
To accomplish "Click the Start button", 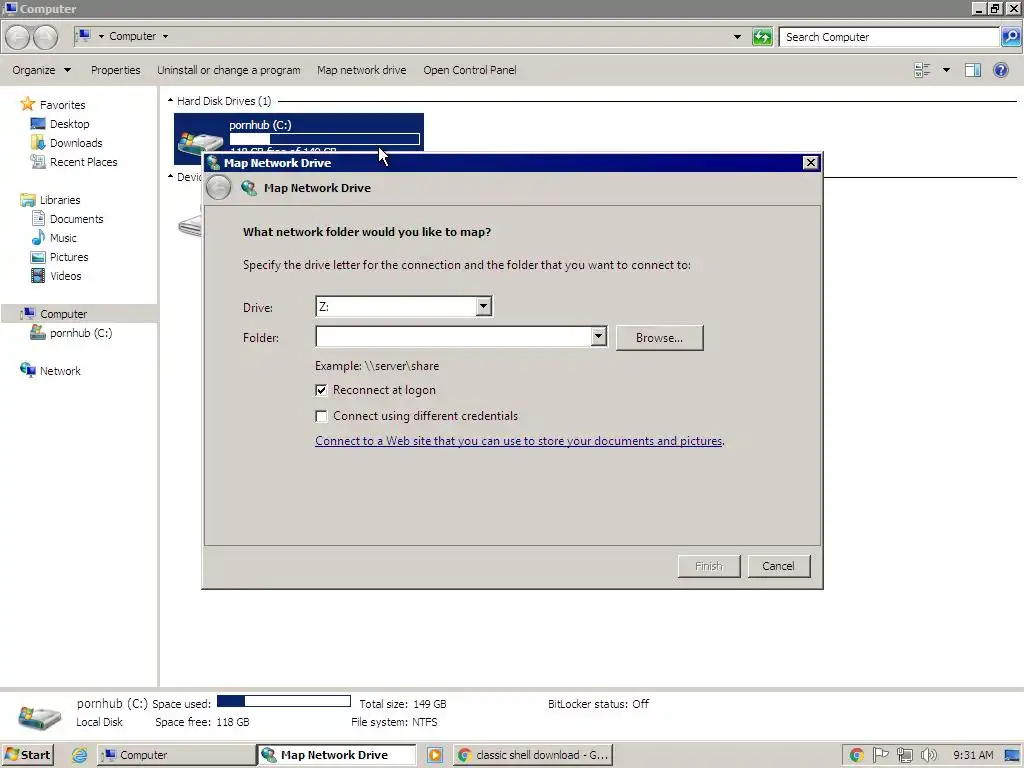I will click(x=27, y=755).
